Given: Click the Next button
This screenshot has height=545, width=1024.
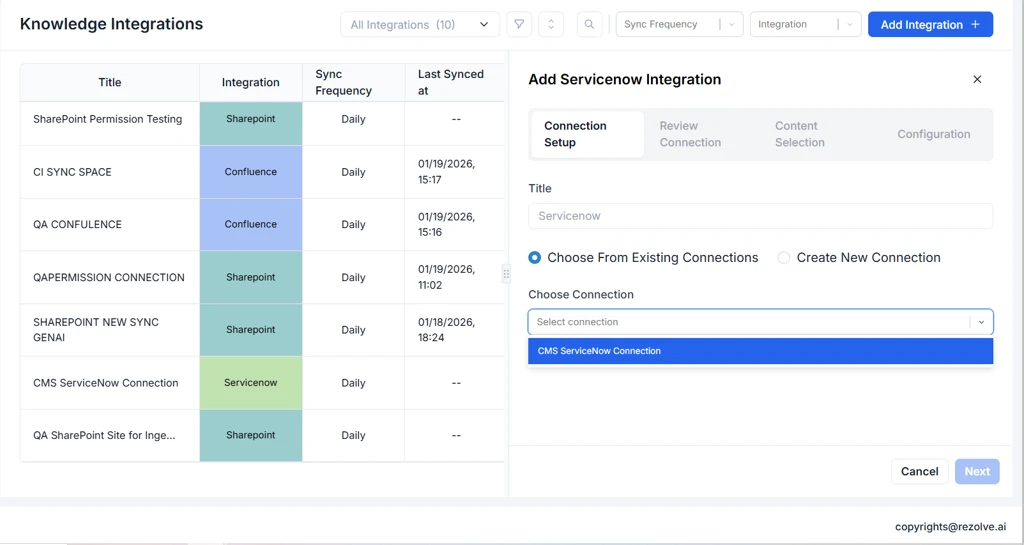Looking at the screenshot, I should 976,471.
